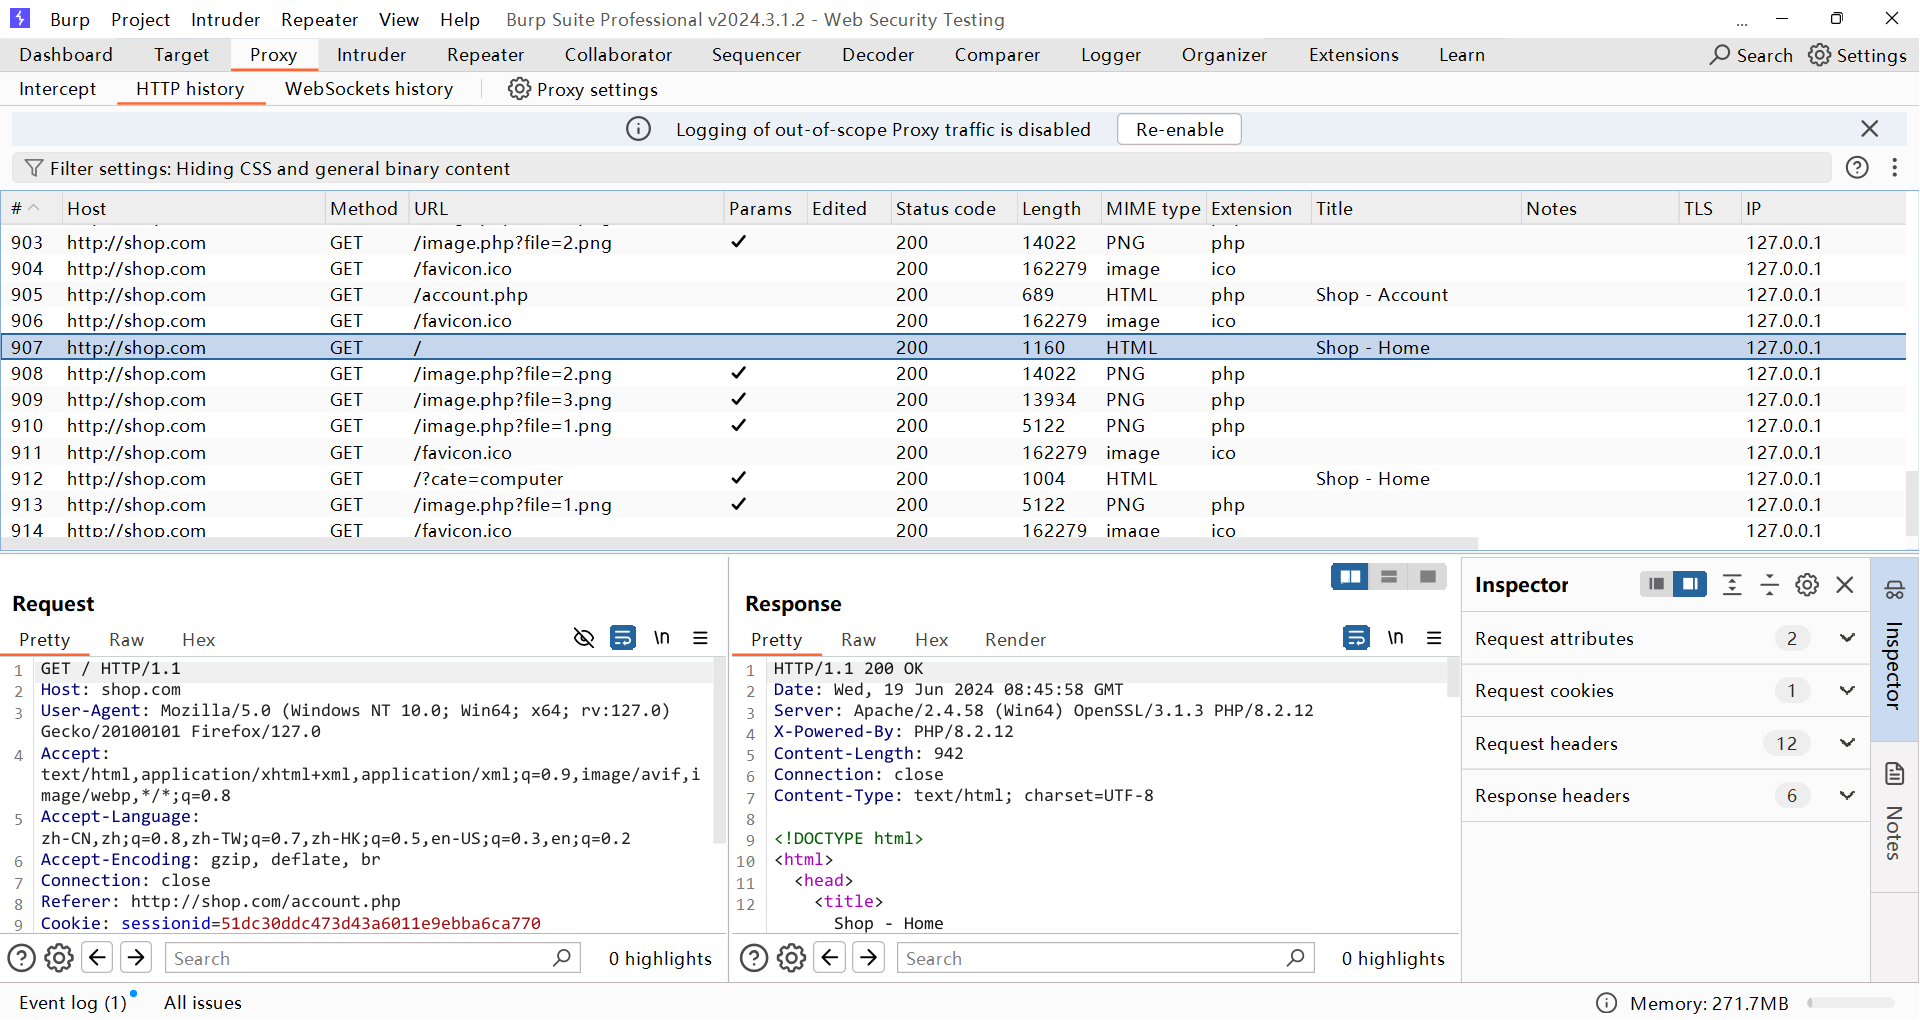Select top-bottom request/response layout
Screen dimensions: 1920x1020
point(1389,577)
